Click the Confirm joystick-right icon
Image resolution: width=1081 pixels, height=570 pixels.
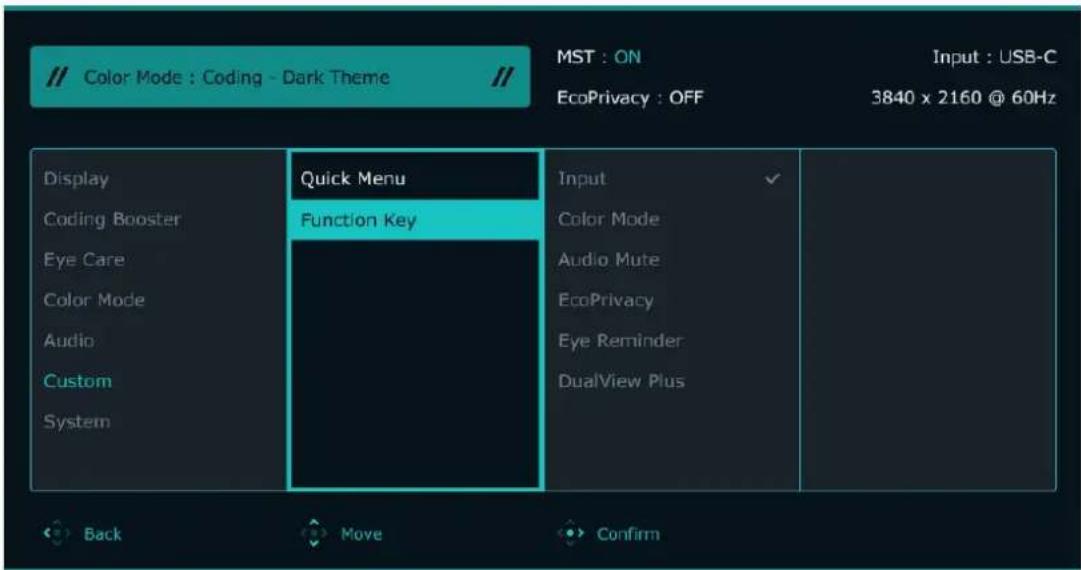pyautogui.click(x=572, y=533)
